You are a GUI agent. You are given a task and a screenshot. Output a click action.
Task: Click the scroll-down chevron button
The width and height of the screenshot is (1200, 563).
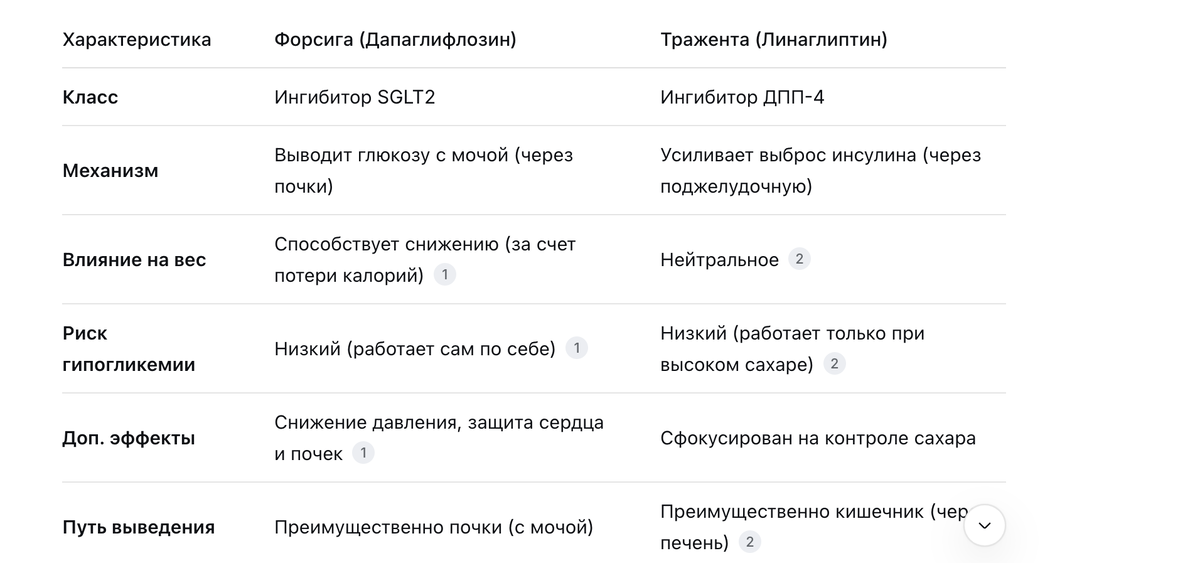click(x=985, y=525)
